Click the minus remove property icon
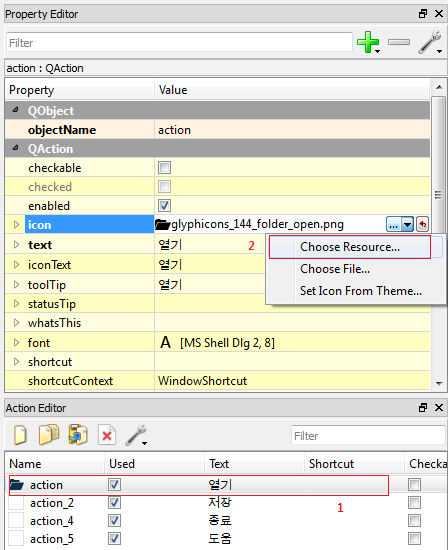Image resolution: width=448 pixels, height=550 pixels. [x=399, y=42]
